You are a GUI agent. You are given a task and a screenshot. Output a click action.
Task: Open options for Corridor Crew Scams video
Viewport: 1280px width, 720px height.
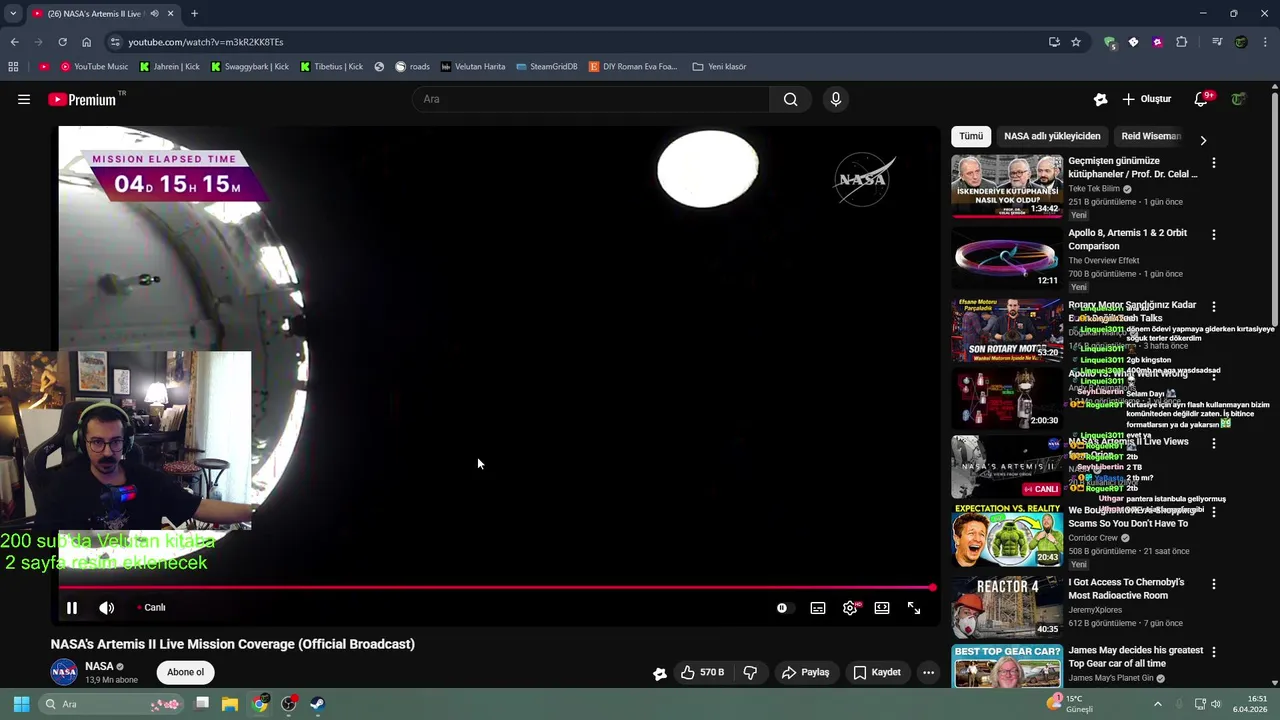[x=1214, y=511]
